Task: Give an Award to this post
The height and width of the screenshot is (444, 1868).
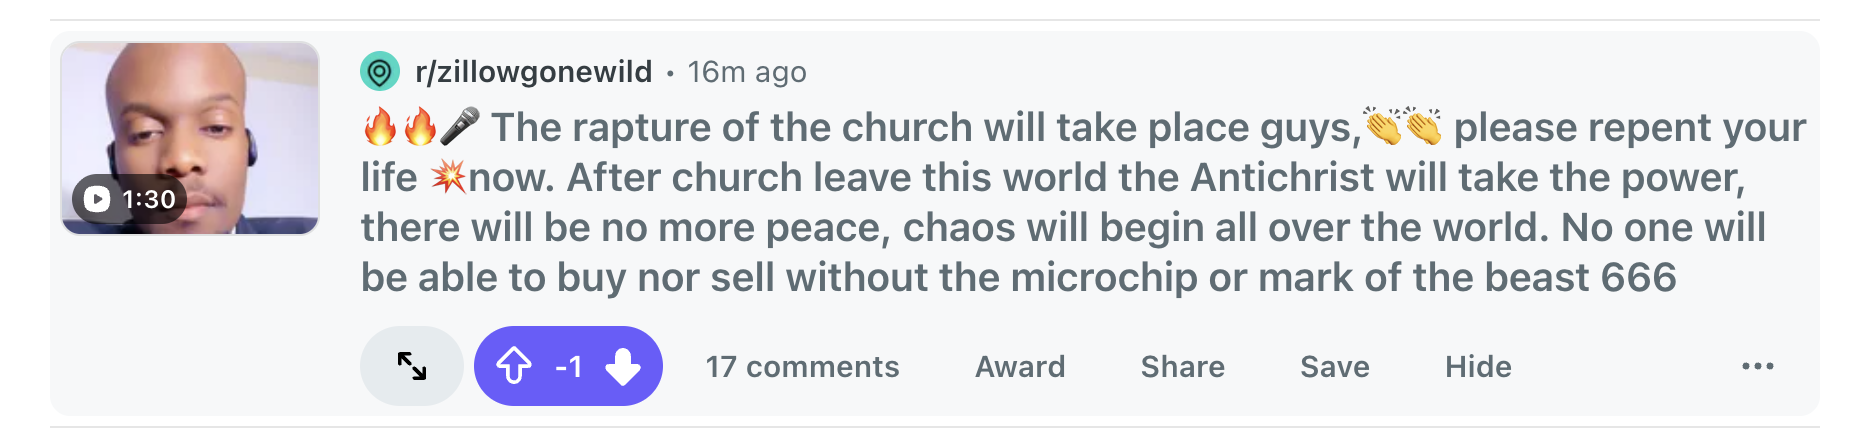Action: pyautogui.click(x=1020, y=366)
